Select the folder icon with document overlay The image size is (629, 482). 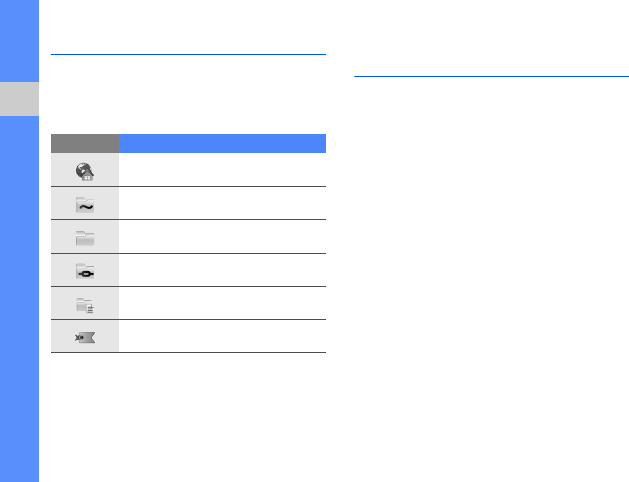point(85,305)
